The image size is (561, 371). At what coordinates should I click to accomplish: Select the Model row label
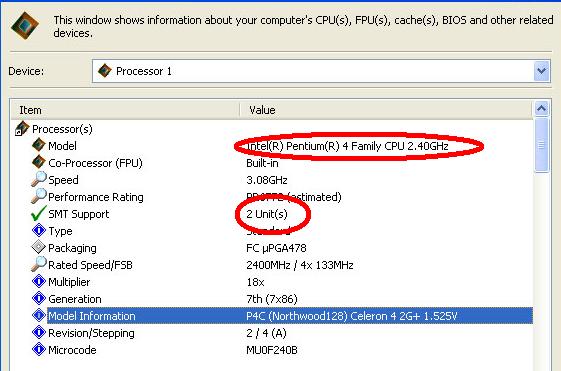pos(62,146)
